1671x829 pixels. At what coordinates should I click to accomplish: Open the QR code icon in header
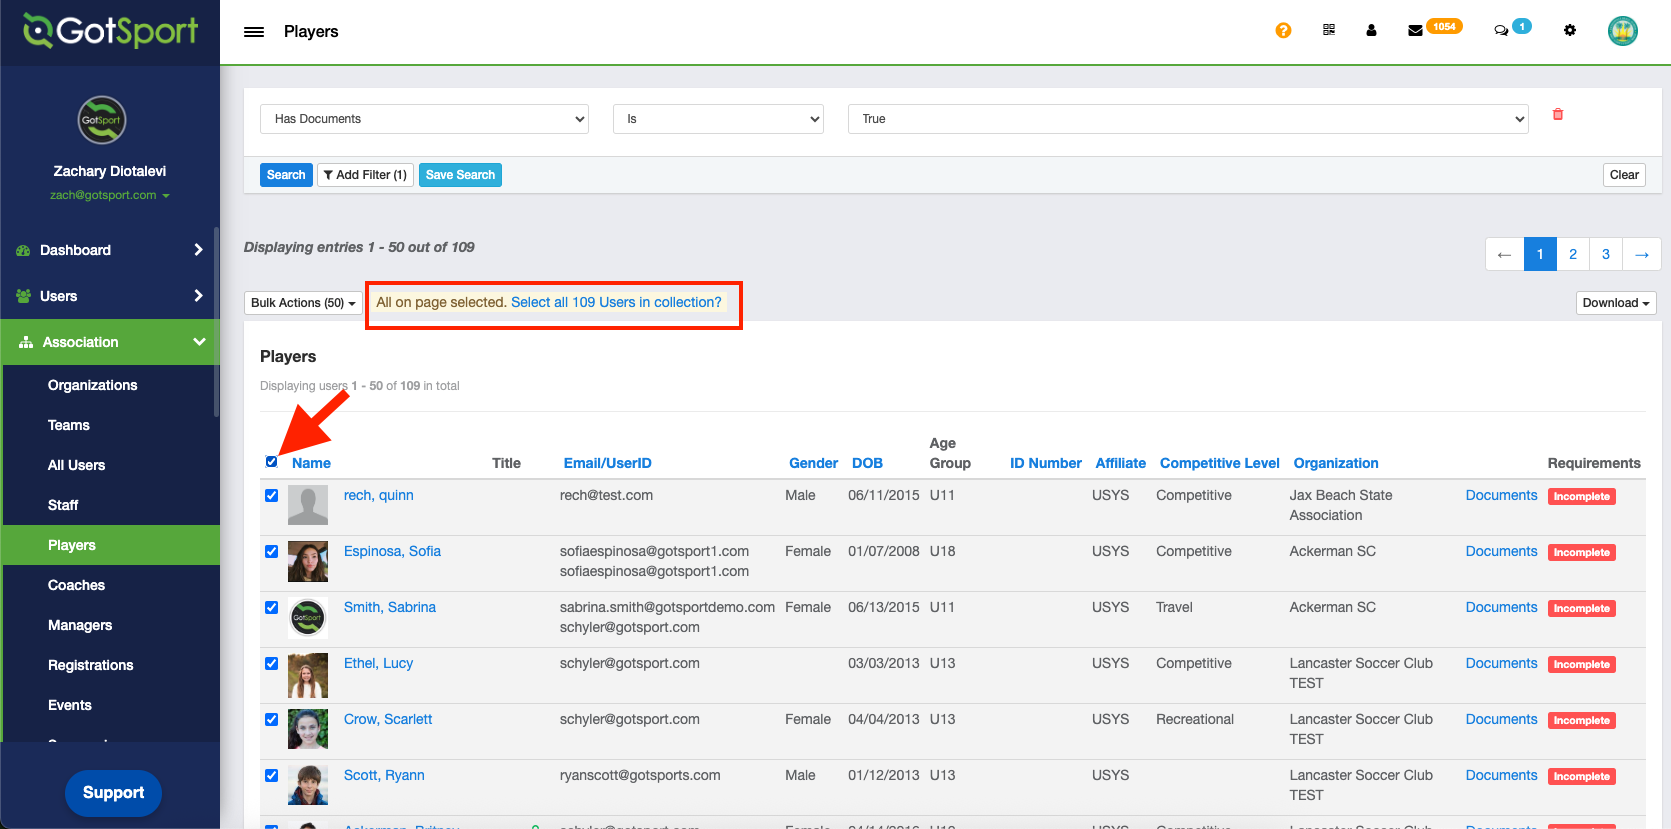click(x=1329, y=30)
